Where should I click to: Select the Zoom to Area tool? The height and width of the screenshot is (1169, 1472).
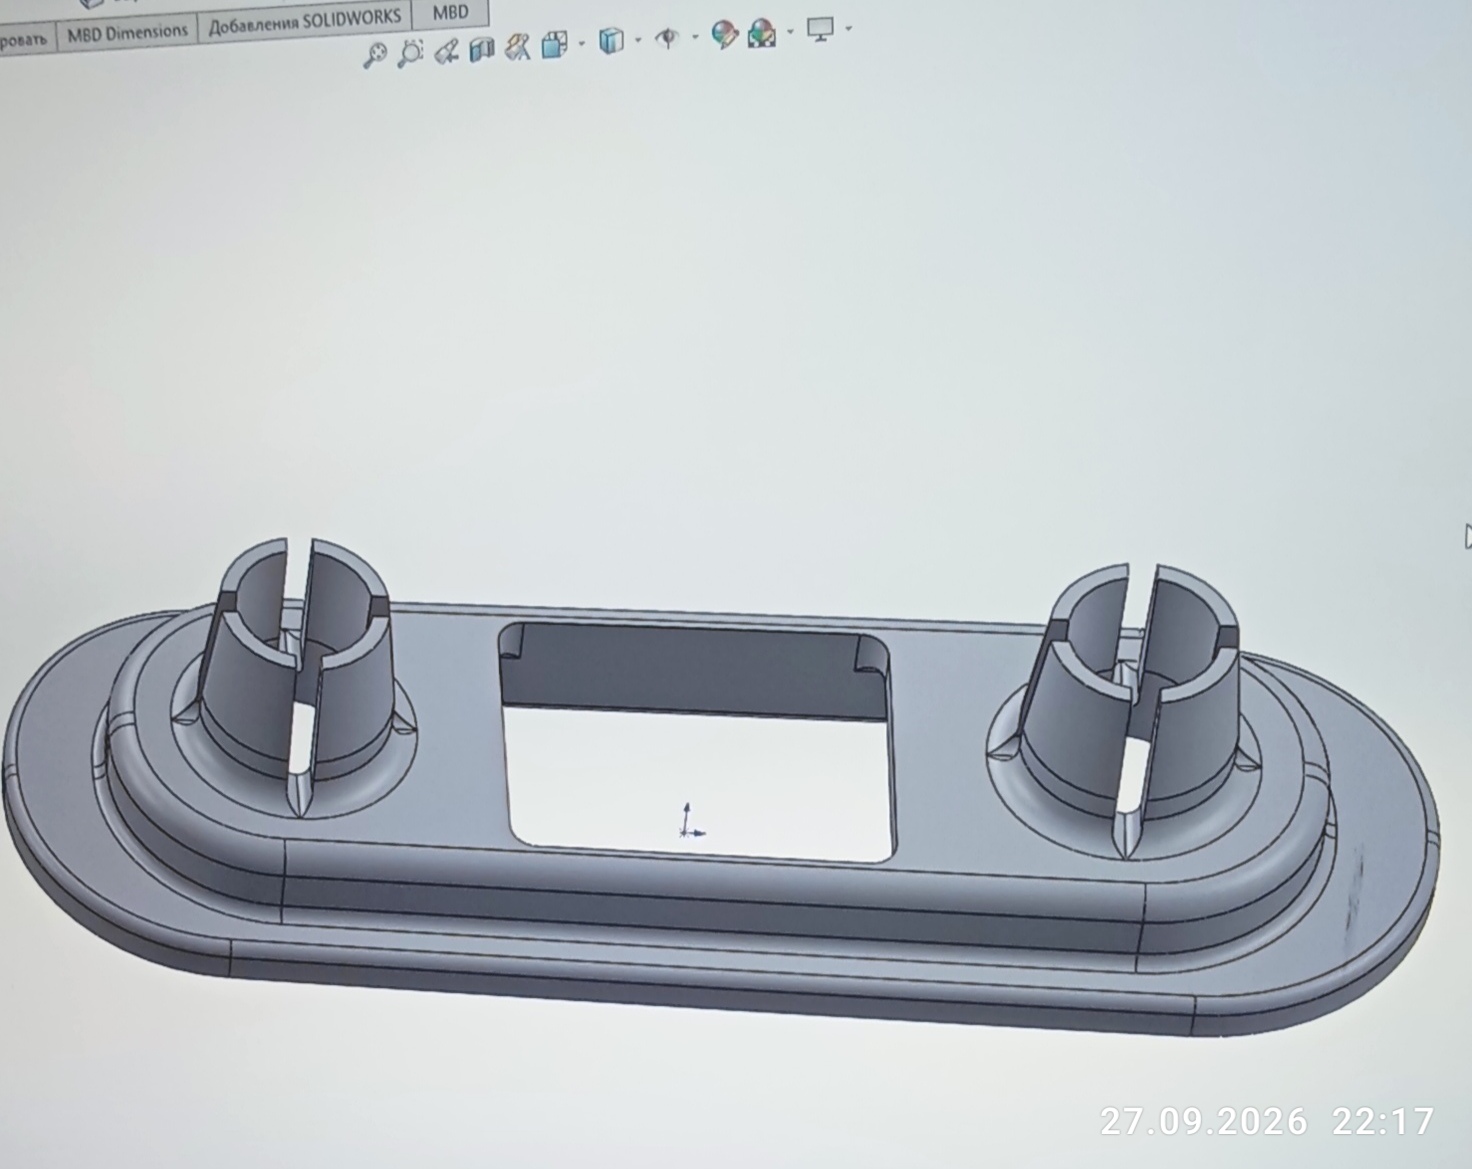pyautogui.click(x=410, y=52)
